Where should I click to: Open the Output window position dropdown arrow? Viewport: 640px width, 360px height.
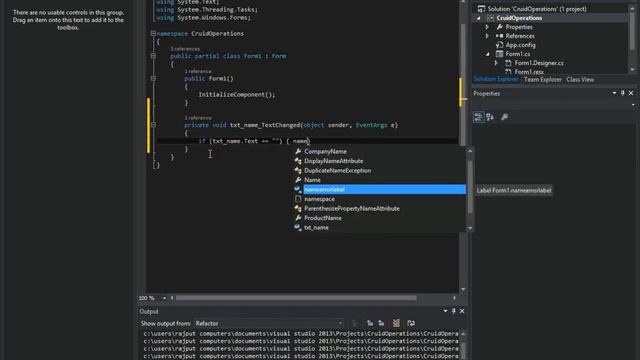point(445,311)
